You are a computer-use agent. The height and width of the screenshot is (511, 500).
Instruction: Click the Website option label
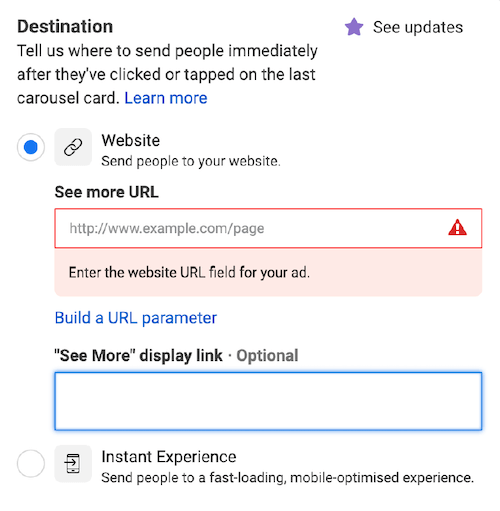pyautogui.click(x=131, y=140)
